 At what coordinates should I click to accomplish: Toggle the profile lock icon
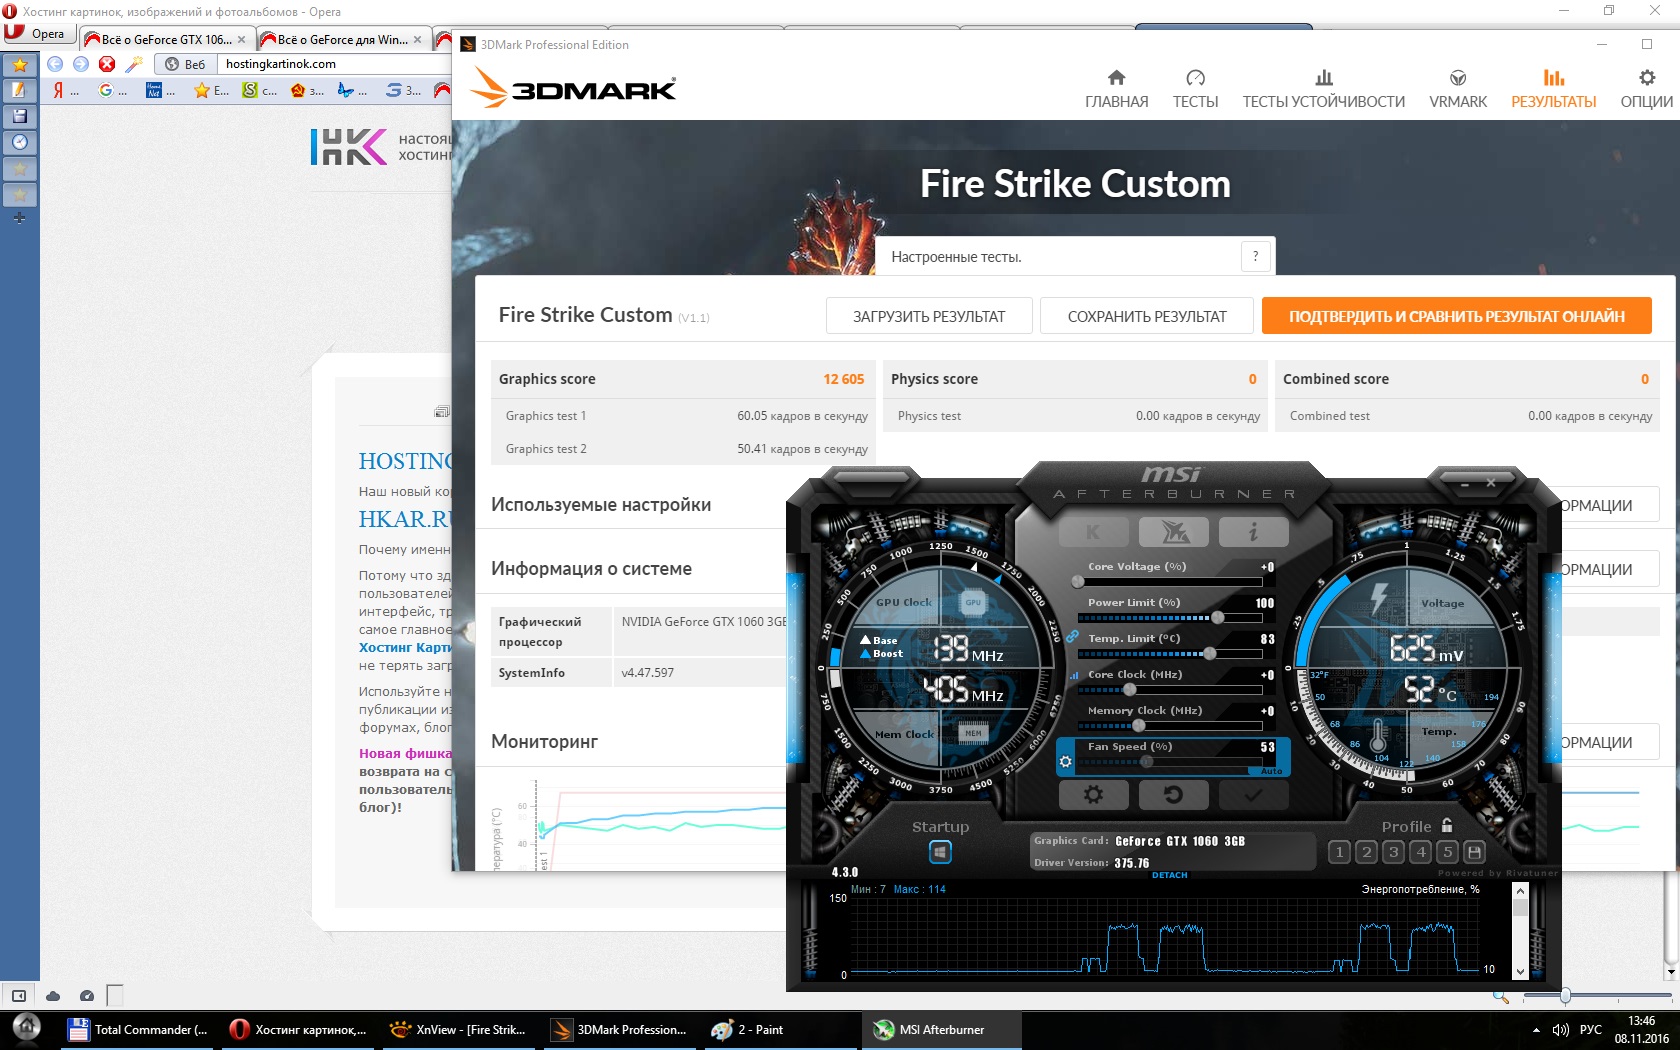pos(1447,826)
